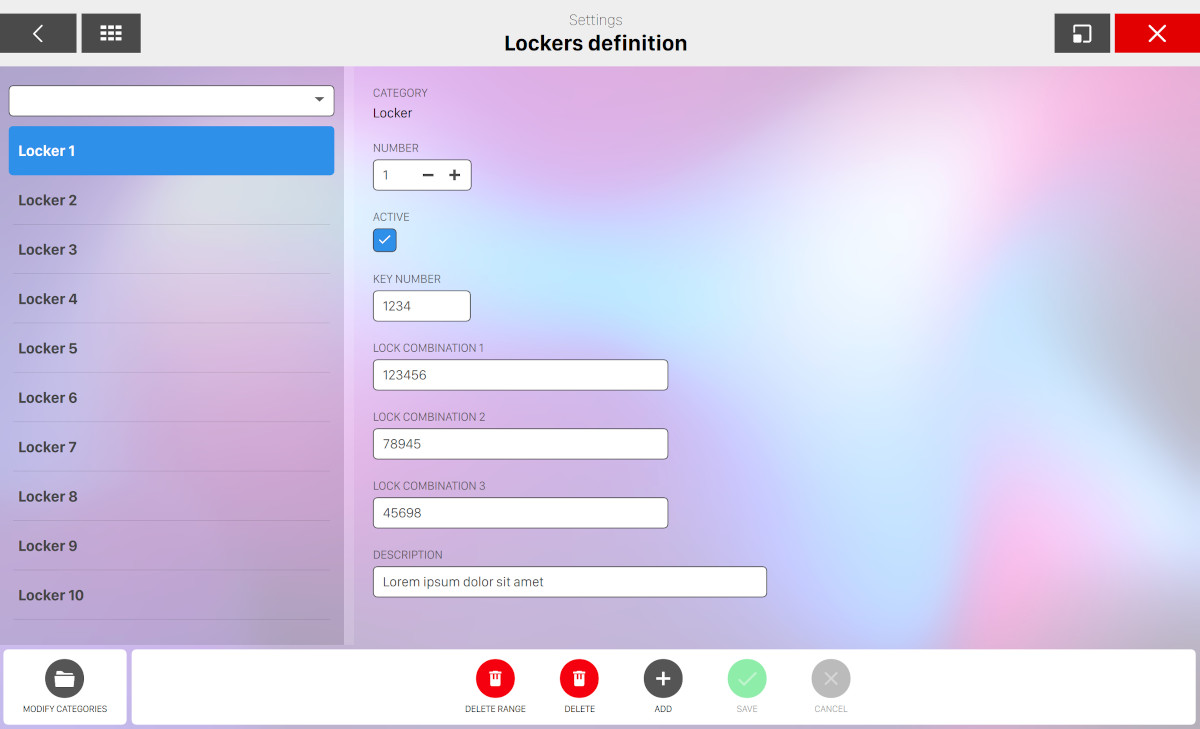Click the Key Number input field
1200x729 pixels.
[x=421, y=306]
